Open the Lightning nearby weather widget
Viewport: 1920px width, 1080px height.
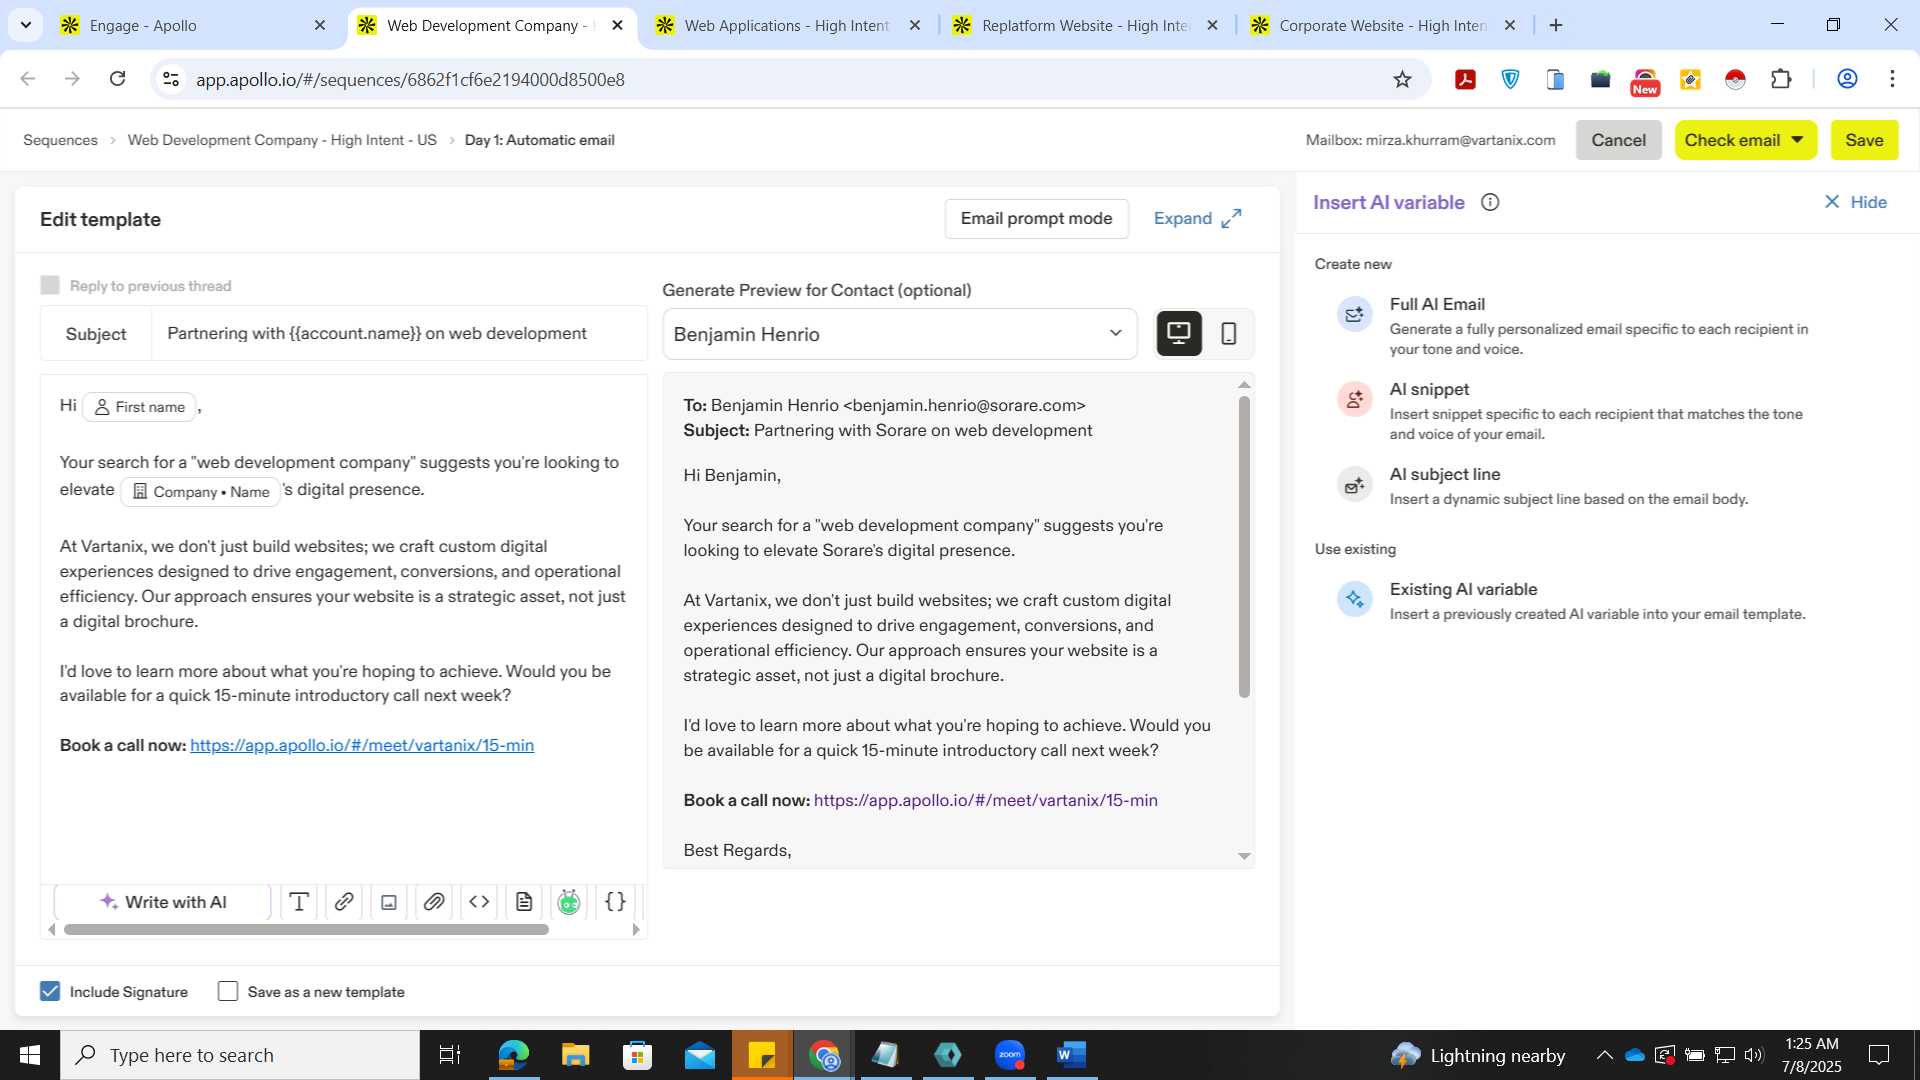pos(1477,1055)
